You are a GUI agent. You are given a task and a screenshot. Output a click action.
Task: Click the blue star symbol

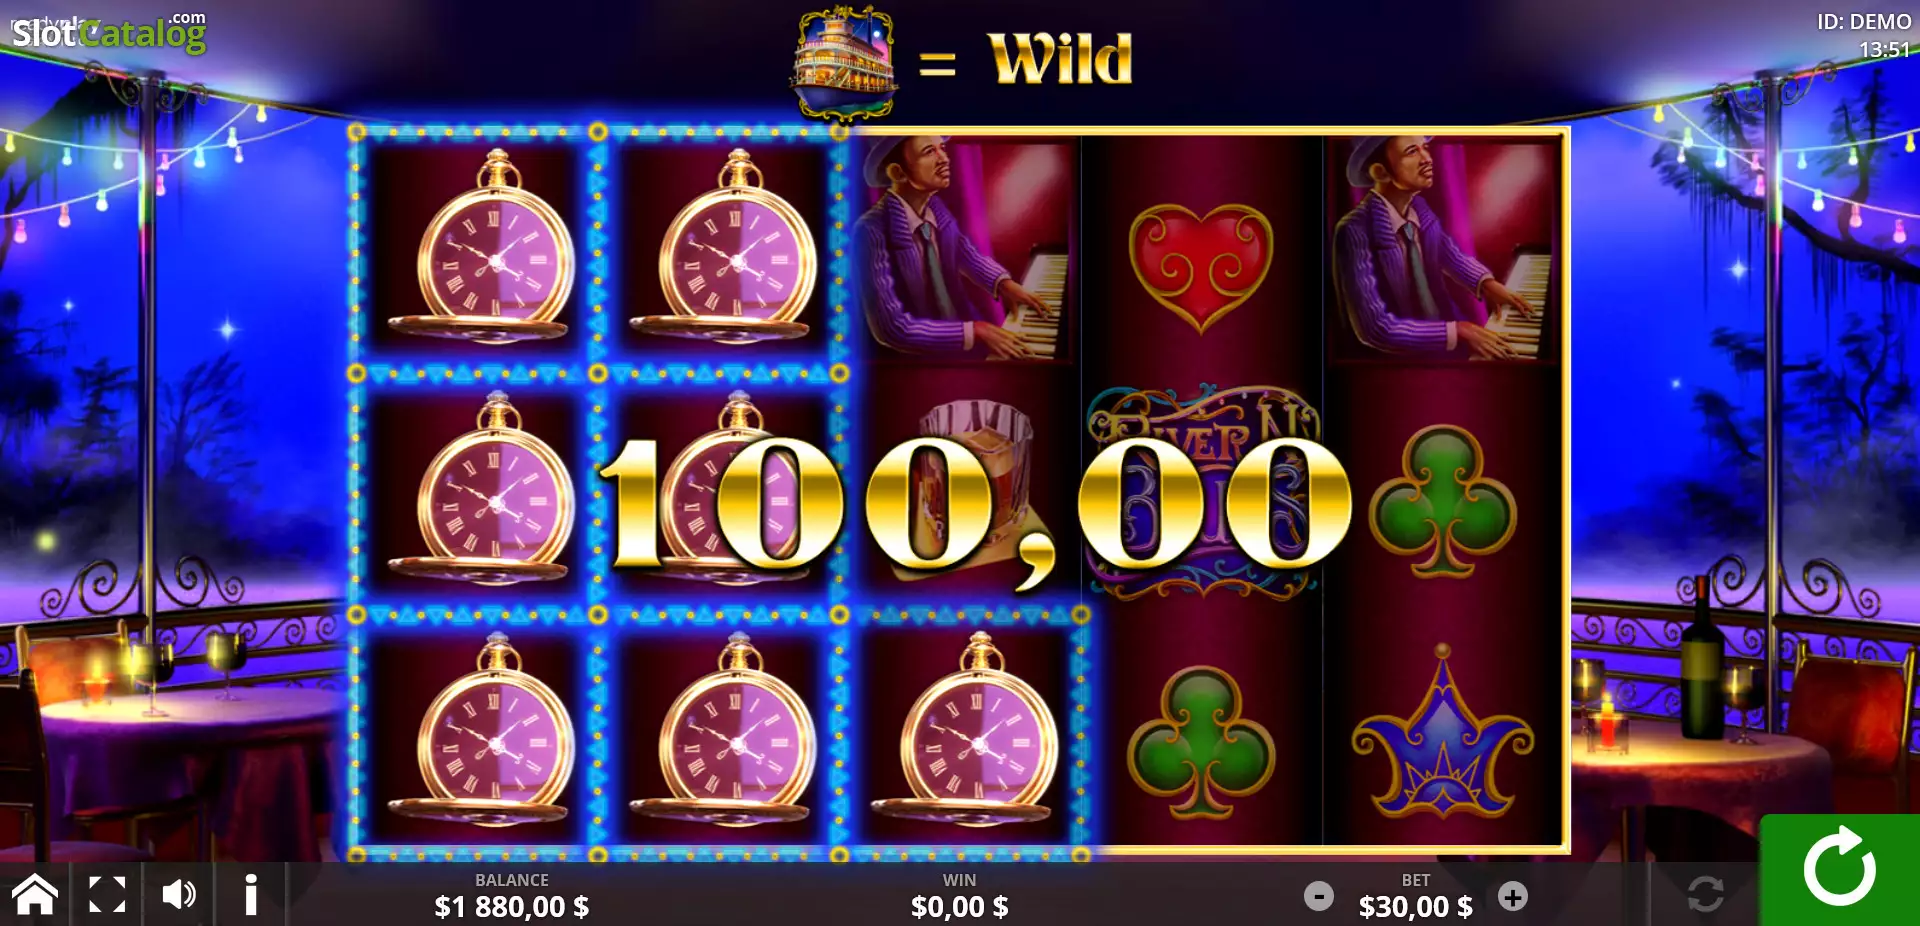pyautogui.click(x=1443, y=733)
